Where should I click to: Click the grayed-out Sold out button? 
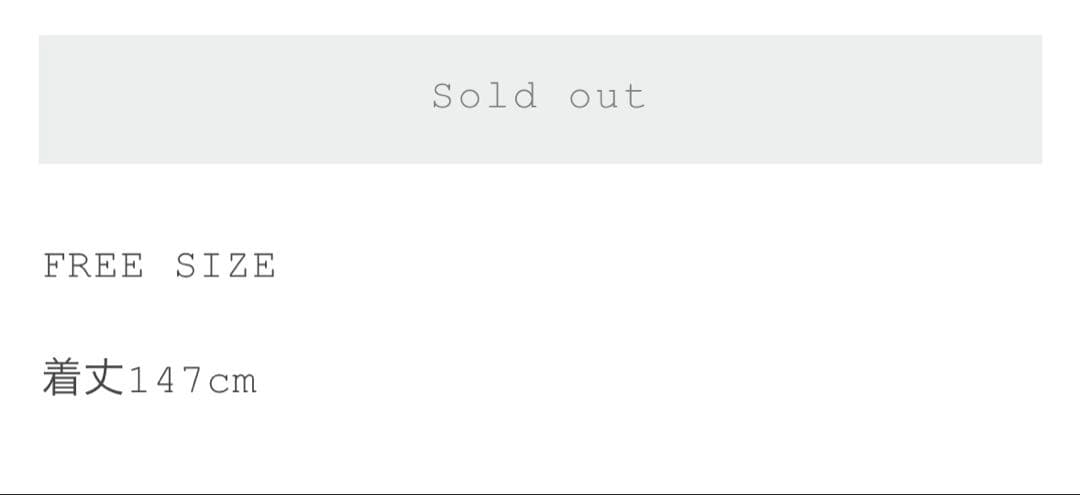(540, 99)
